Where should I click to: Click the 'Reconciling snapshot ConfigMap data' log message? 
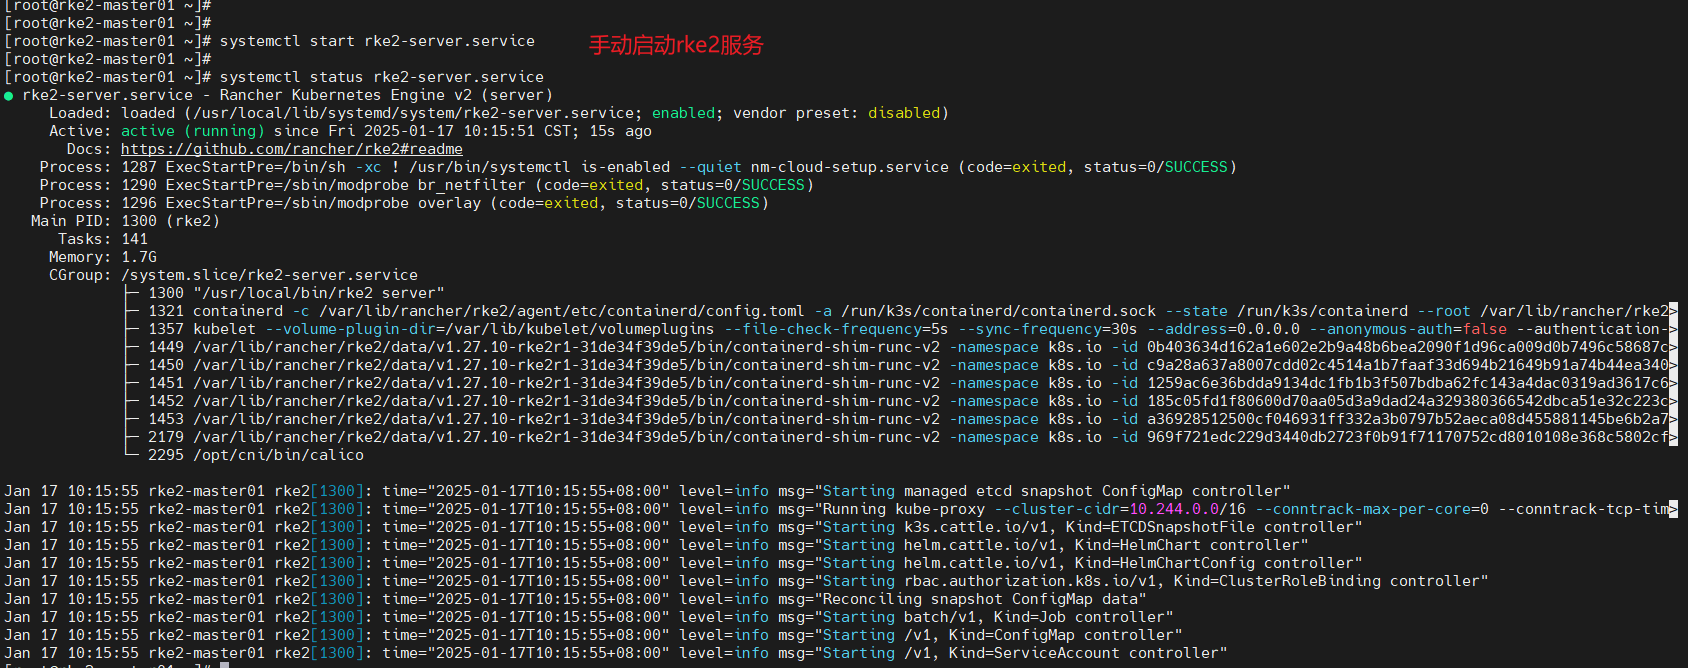click(979, 599)
